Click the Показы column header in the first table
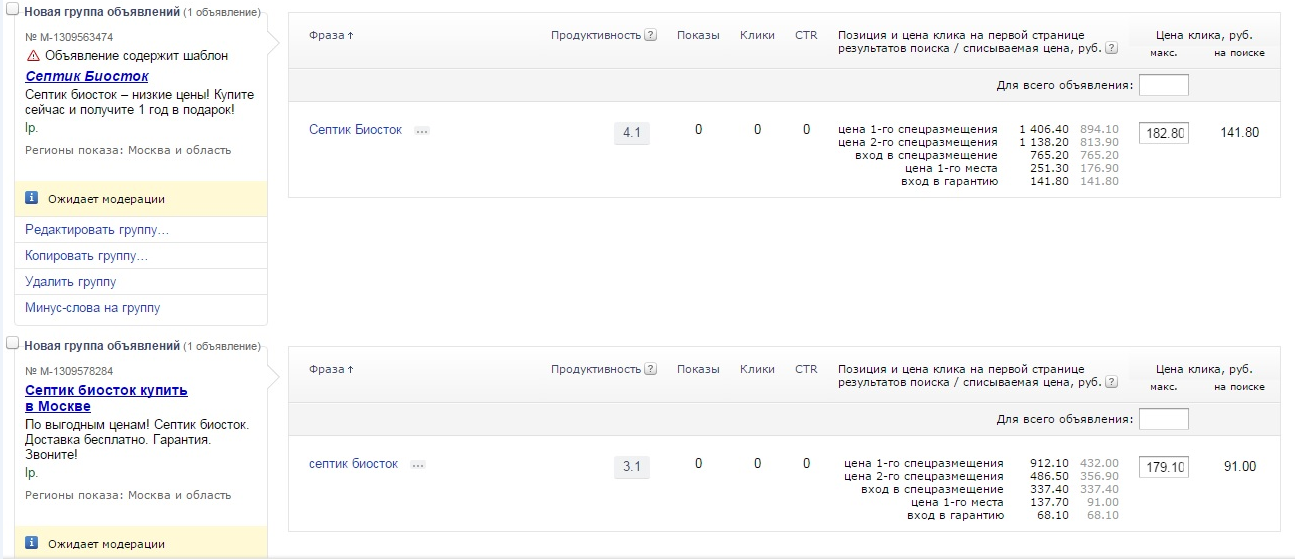The image size is (1295, 559). point(698,35)
